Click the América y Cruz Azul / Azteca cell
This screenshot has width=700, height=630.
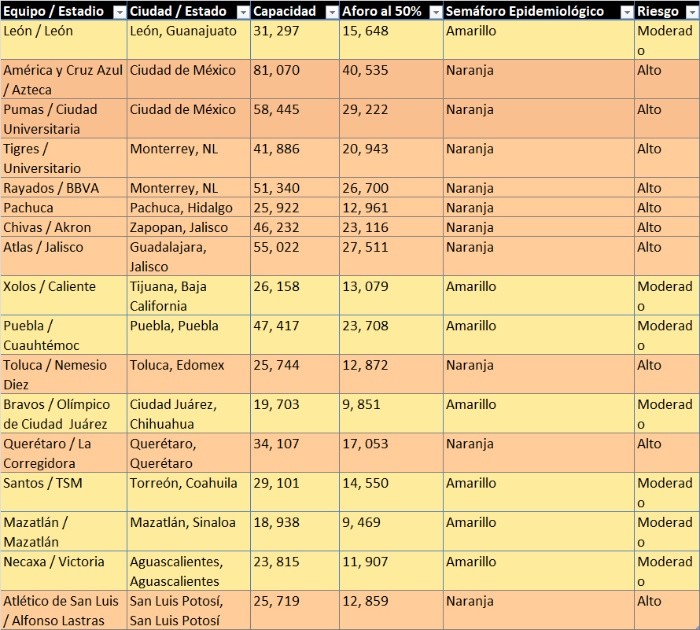[x=63, y=80]
